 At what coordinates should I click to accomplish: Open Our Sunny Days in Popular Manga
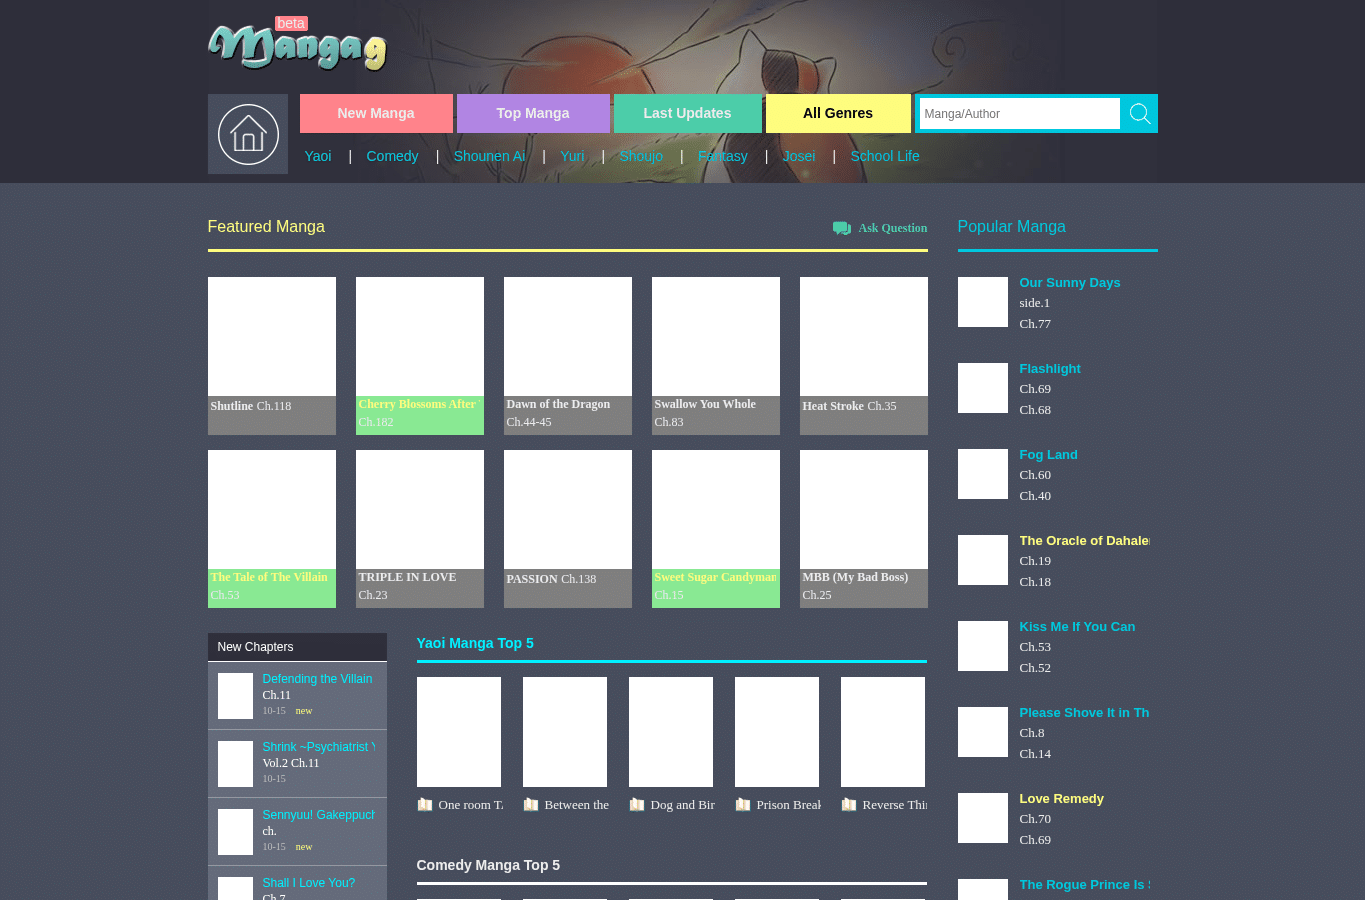pos(1070,283)
